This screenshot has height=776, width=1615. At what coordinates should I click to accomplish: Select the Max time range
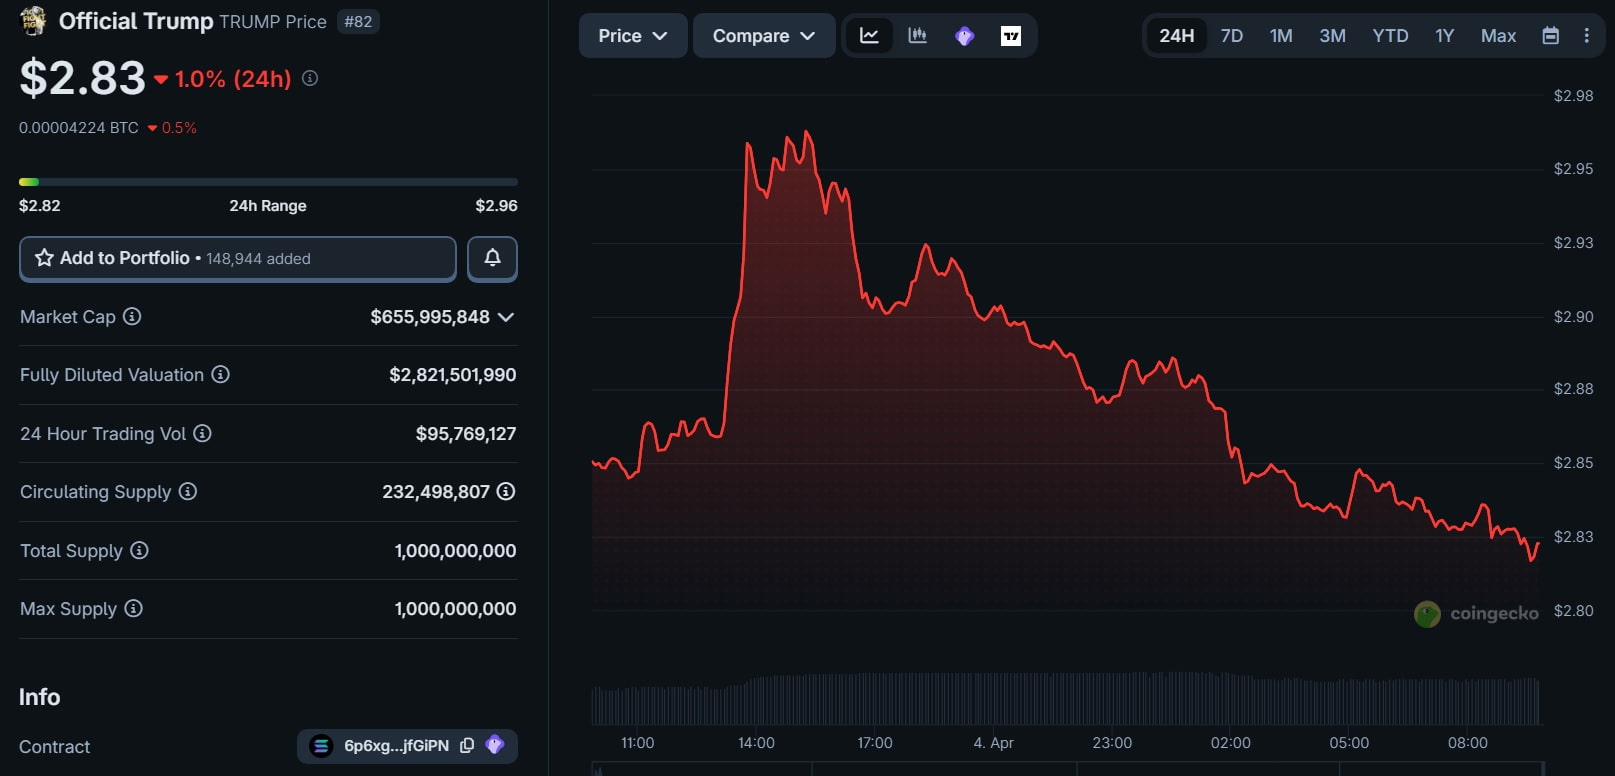point(1498,36)
